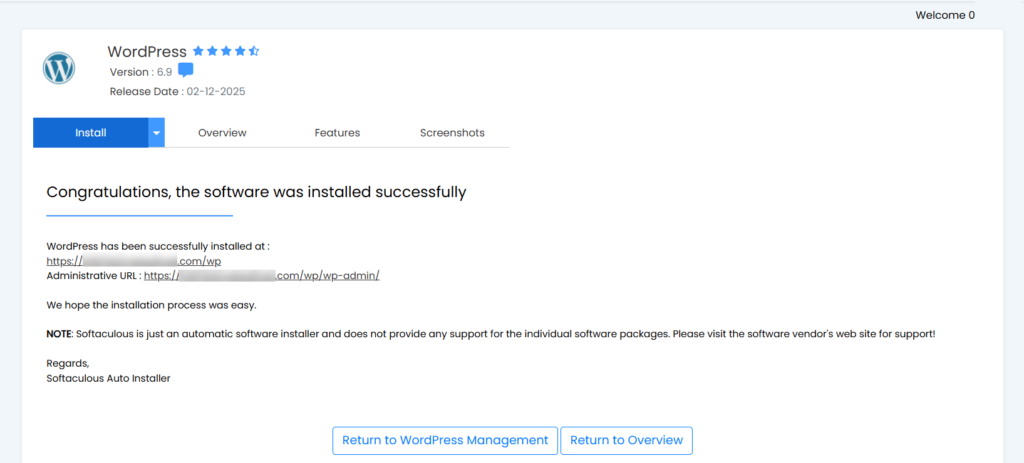1024x463 pixels.
Task: Click the Return to Overview button
Action: click(x=626, y=440)
